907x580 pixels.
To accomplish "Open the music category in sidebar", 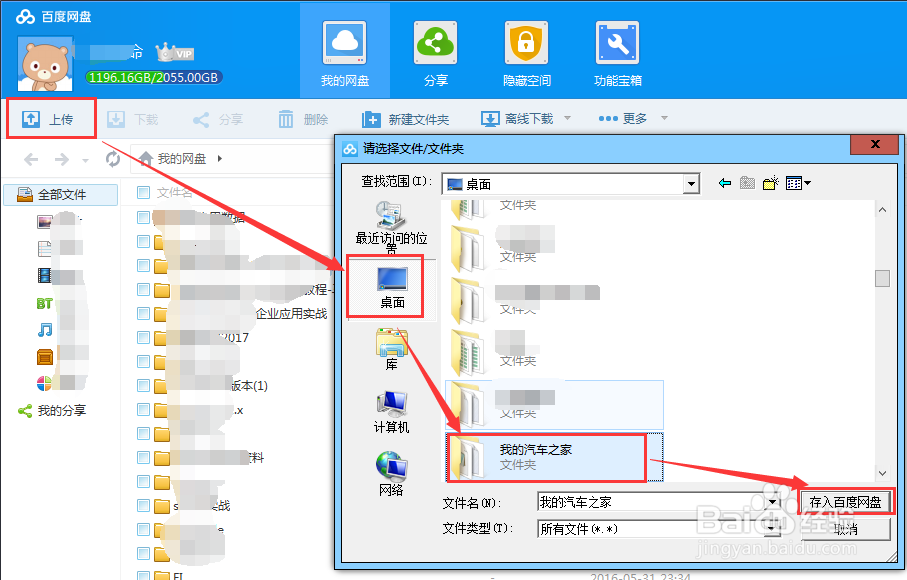I will click(45, 330).
